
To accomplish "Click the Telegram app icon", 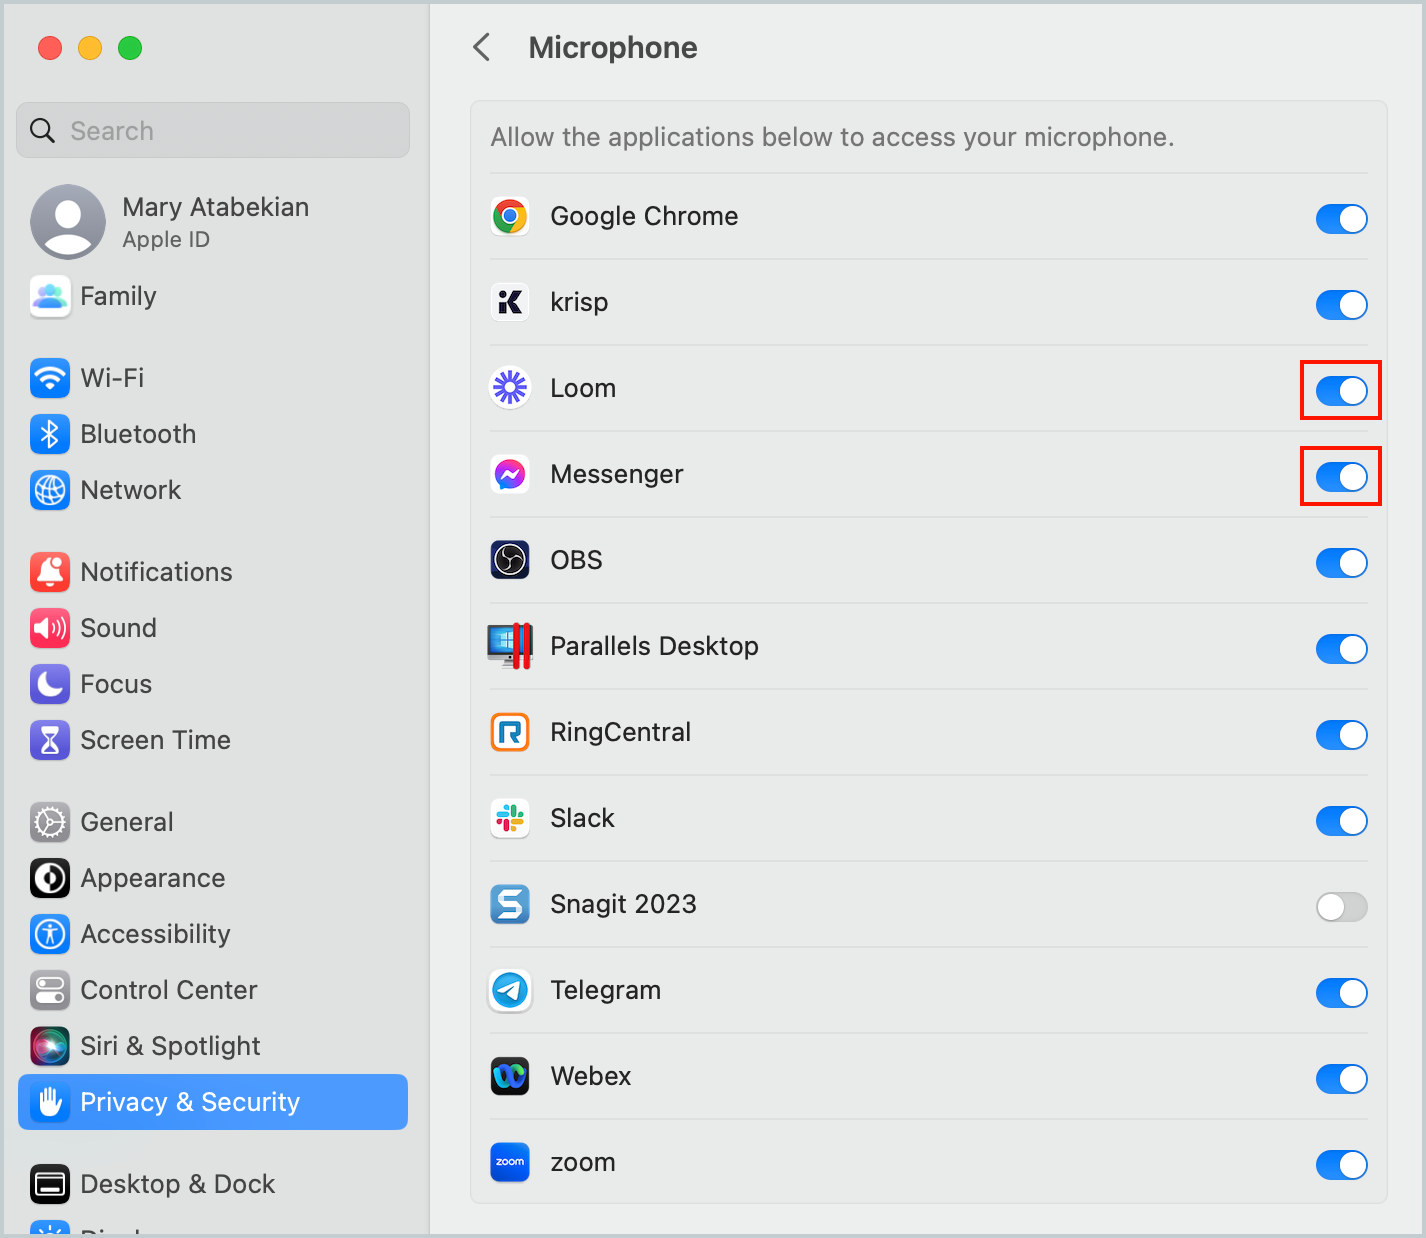I will [x=510, y=990].
